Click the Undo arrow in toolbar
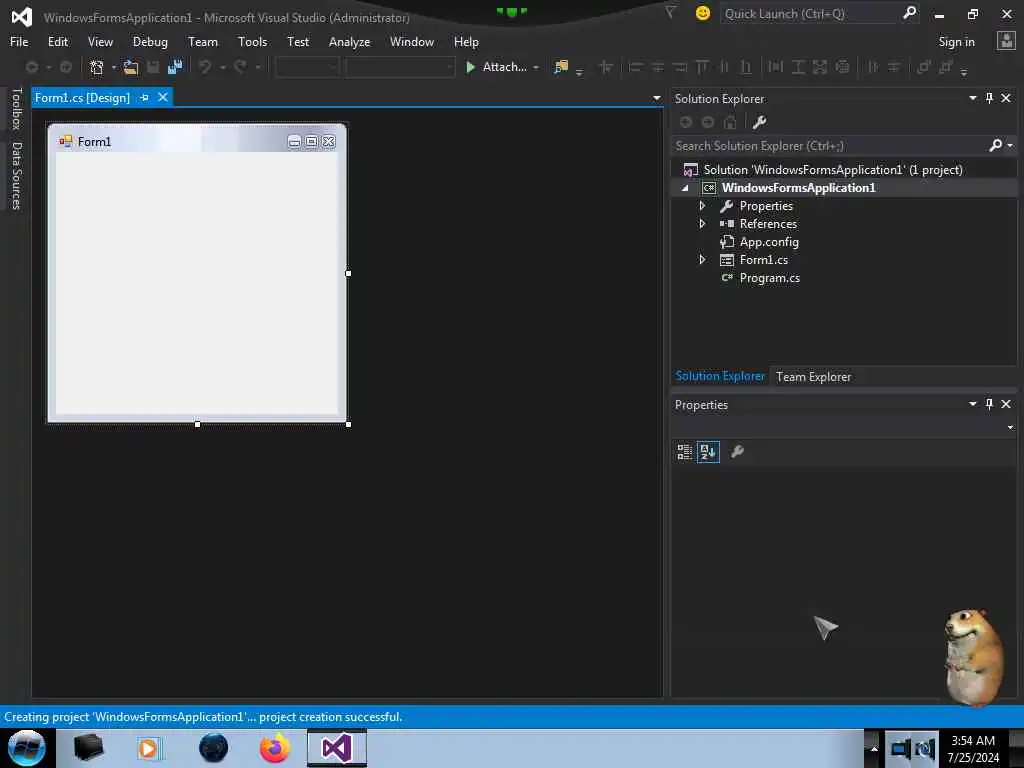 pyautogui.click(x=204, y=67)
